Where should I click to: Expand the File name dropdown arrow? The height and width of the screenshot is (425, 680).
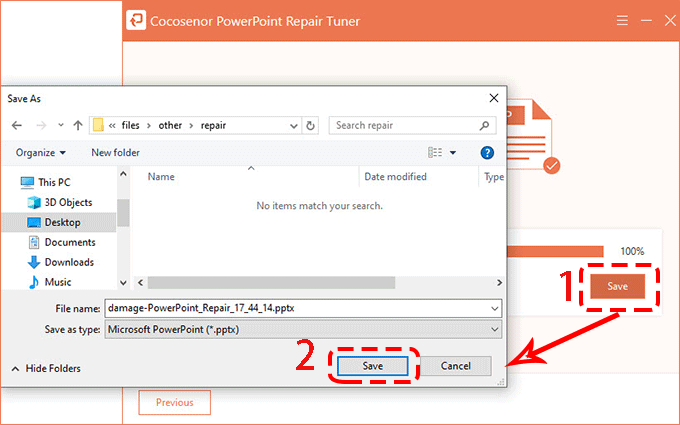pyautogui.click(x=494, y=308)
